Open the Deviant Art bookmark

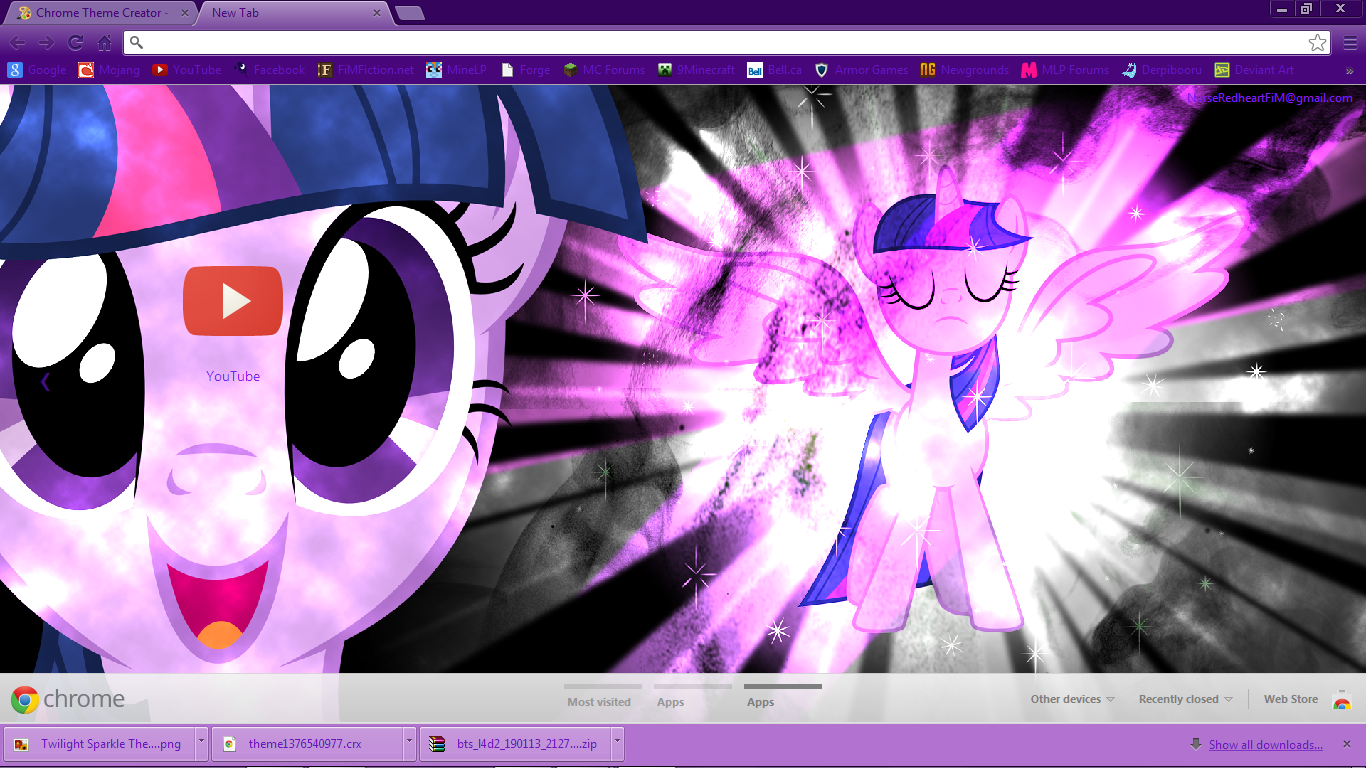[x=1254, y=70]
